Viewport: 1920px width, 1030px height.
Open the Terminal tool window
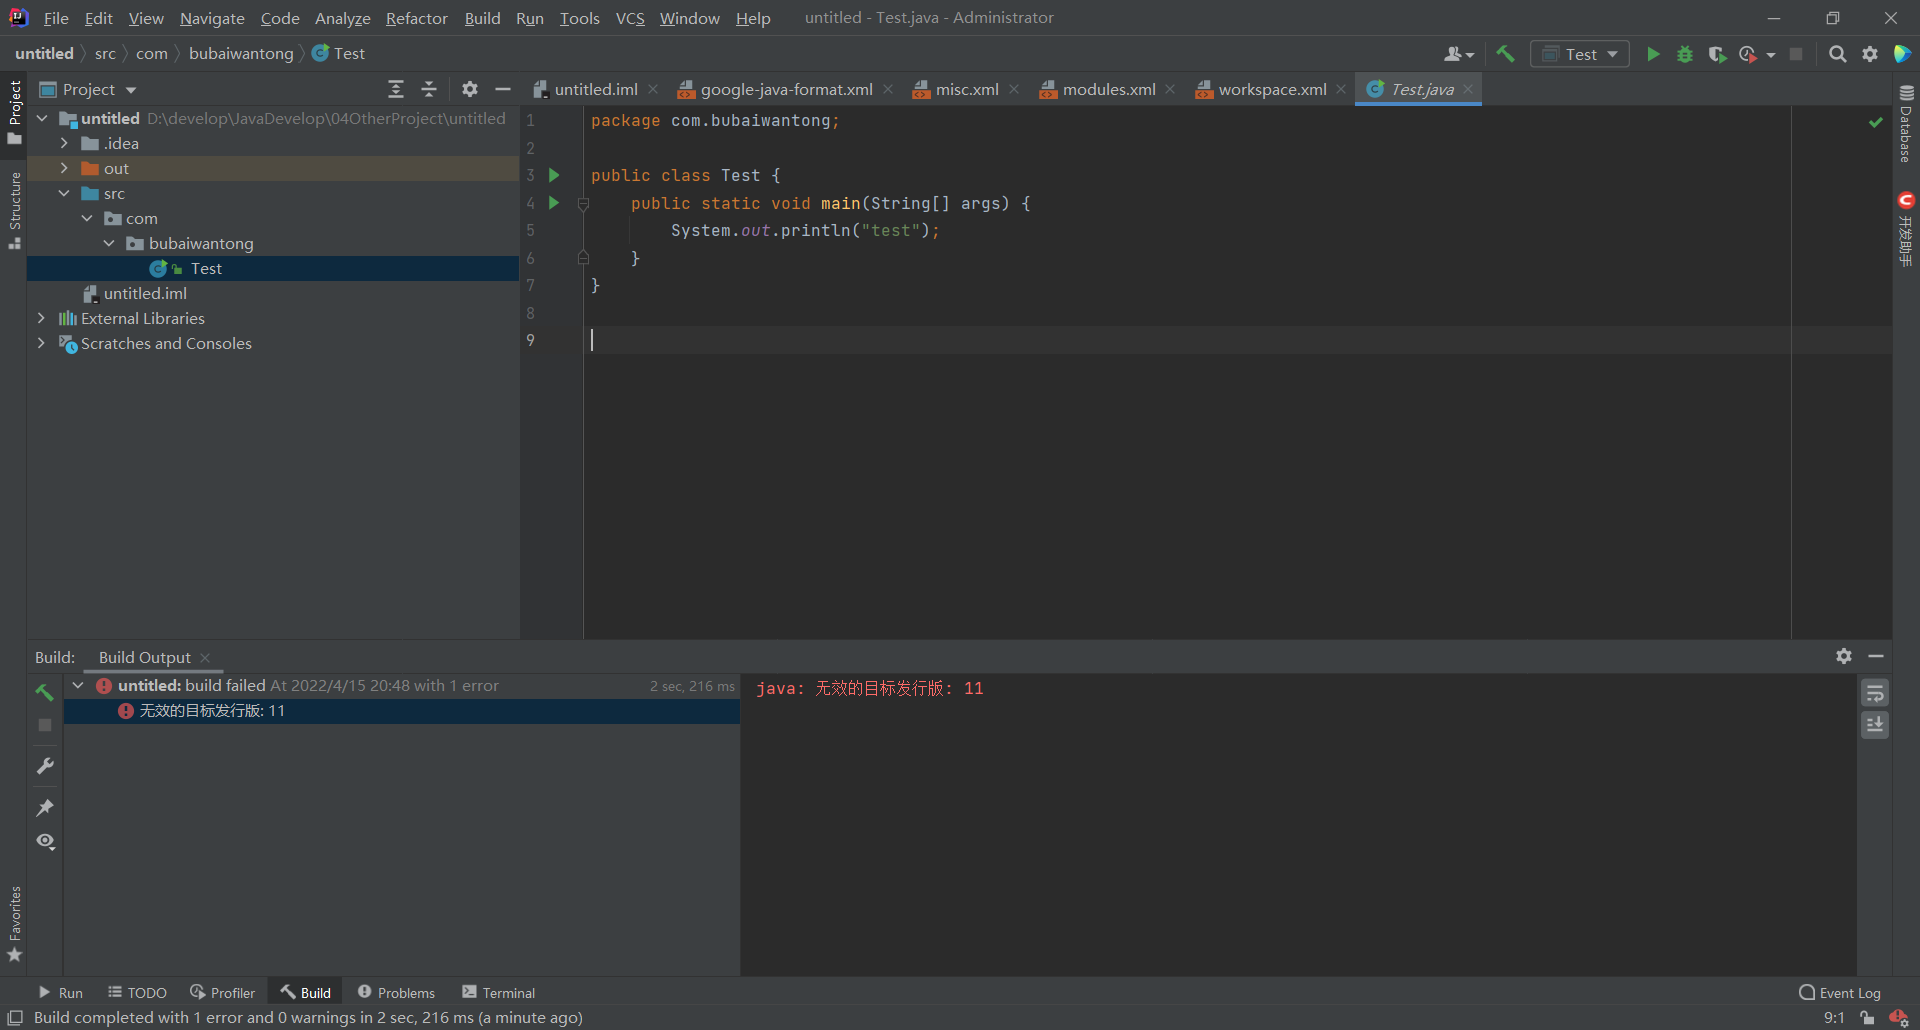[499, 992]
